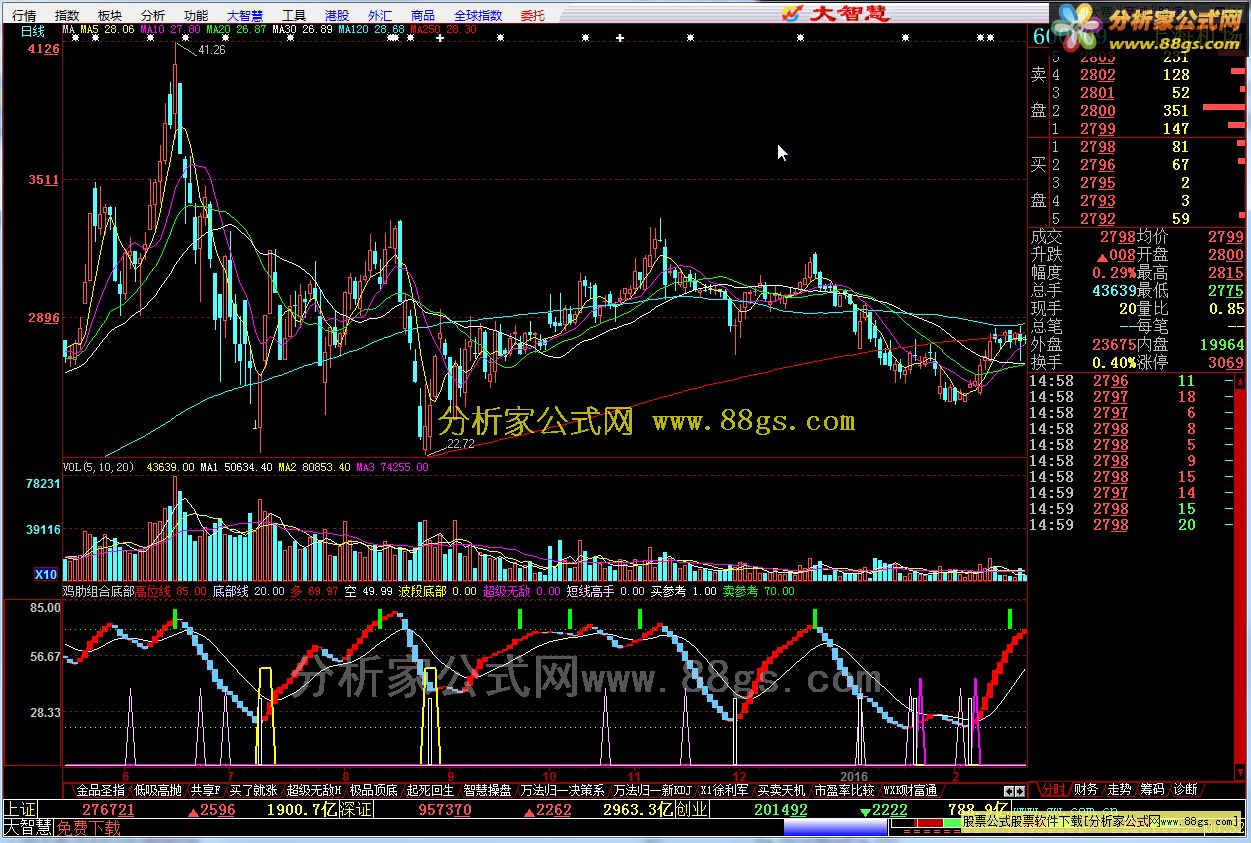Select the 买了就涨 indicator tab
This screenshot has width=1251, height=843.
[253, 790]
